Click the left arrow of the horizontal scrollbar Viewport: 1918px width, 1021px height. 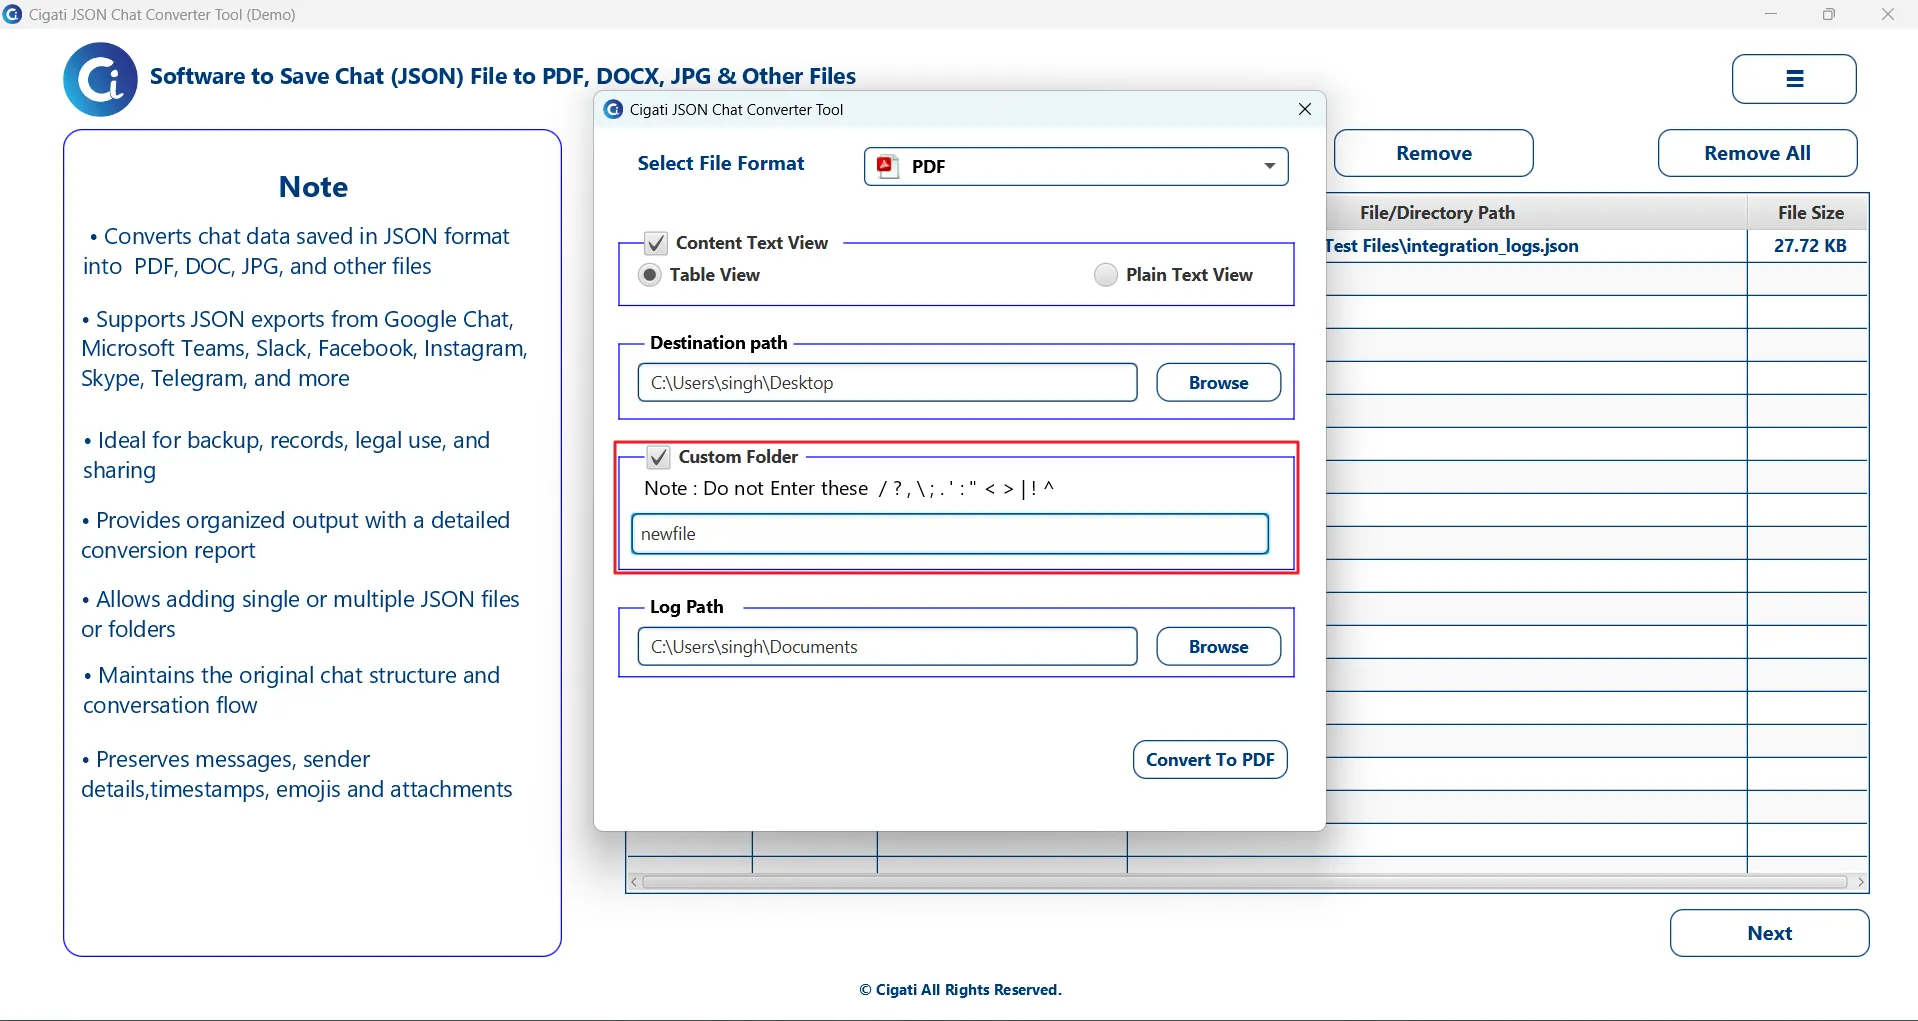point(634,882)
